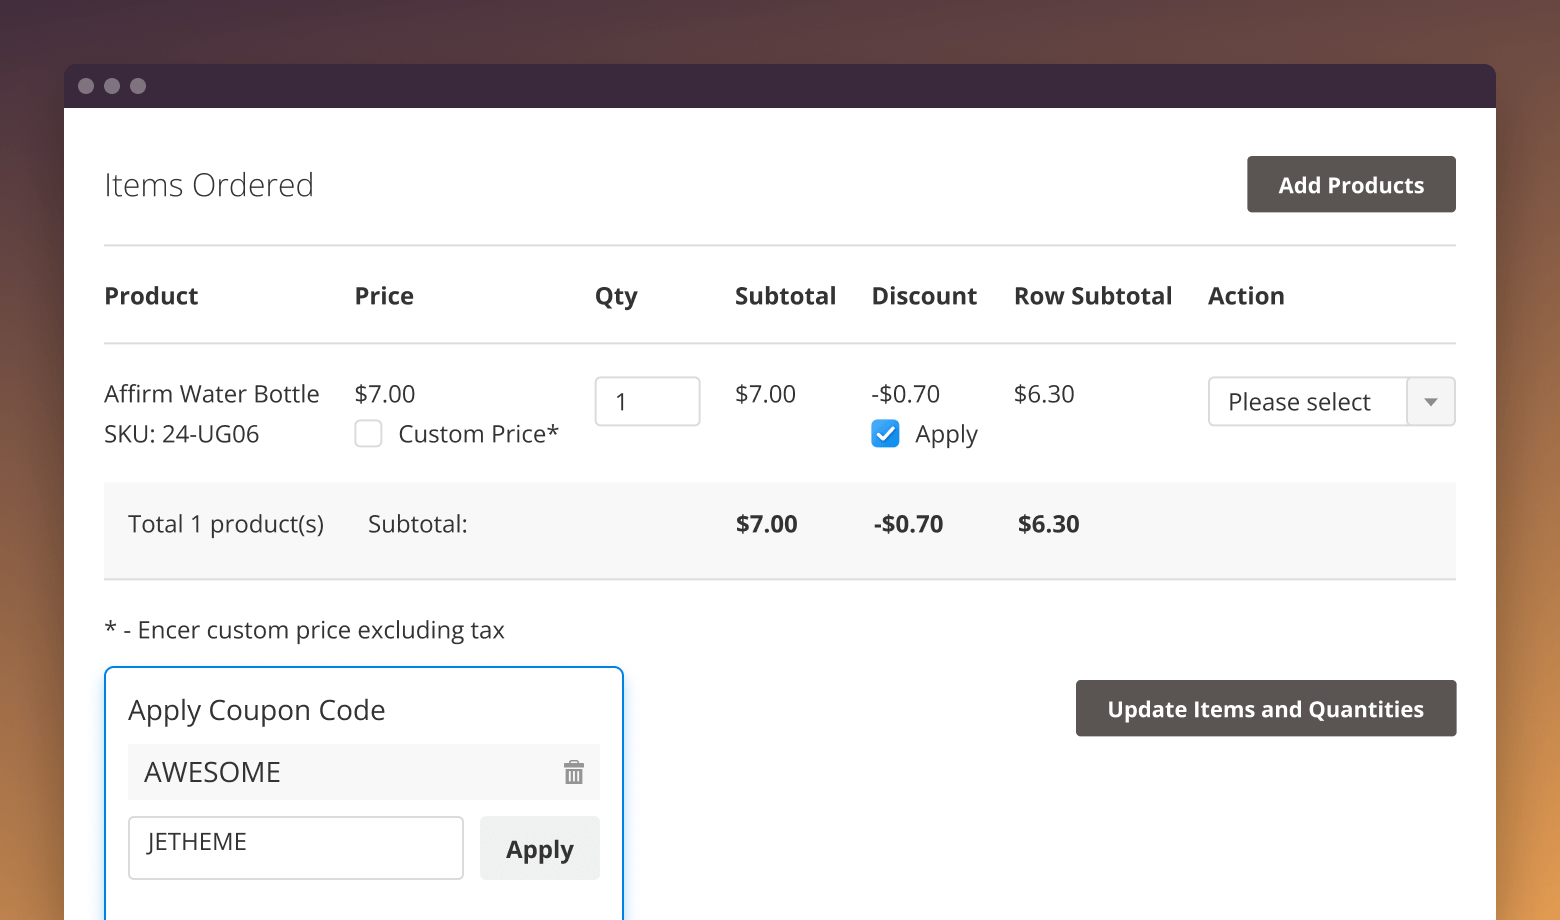Click the Product column header
The height and width of the screenshot is (920, 1560).
[x=151, y=296]
